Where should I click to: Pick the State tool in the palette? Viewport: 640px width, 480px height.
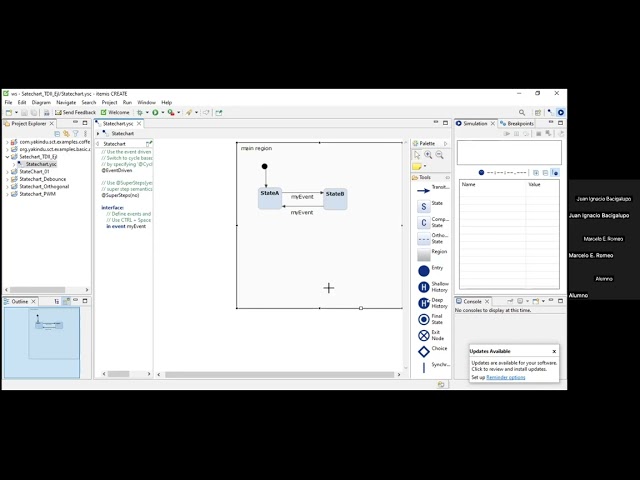(x=430, y=206)
